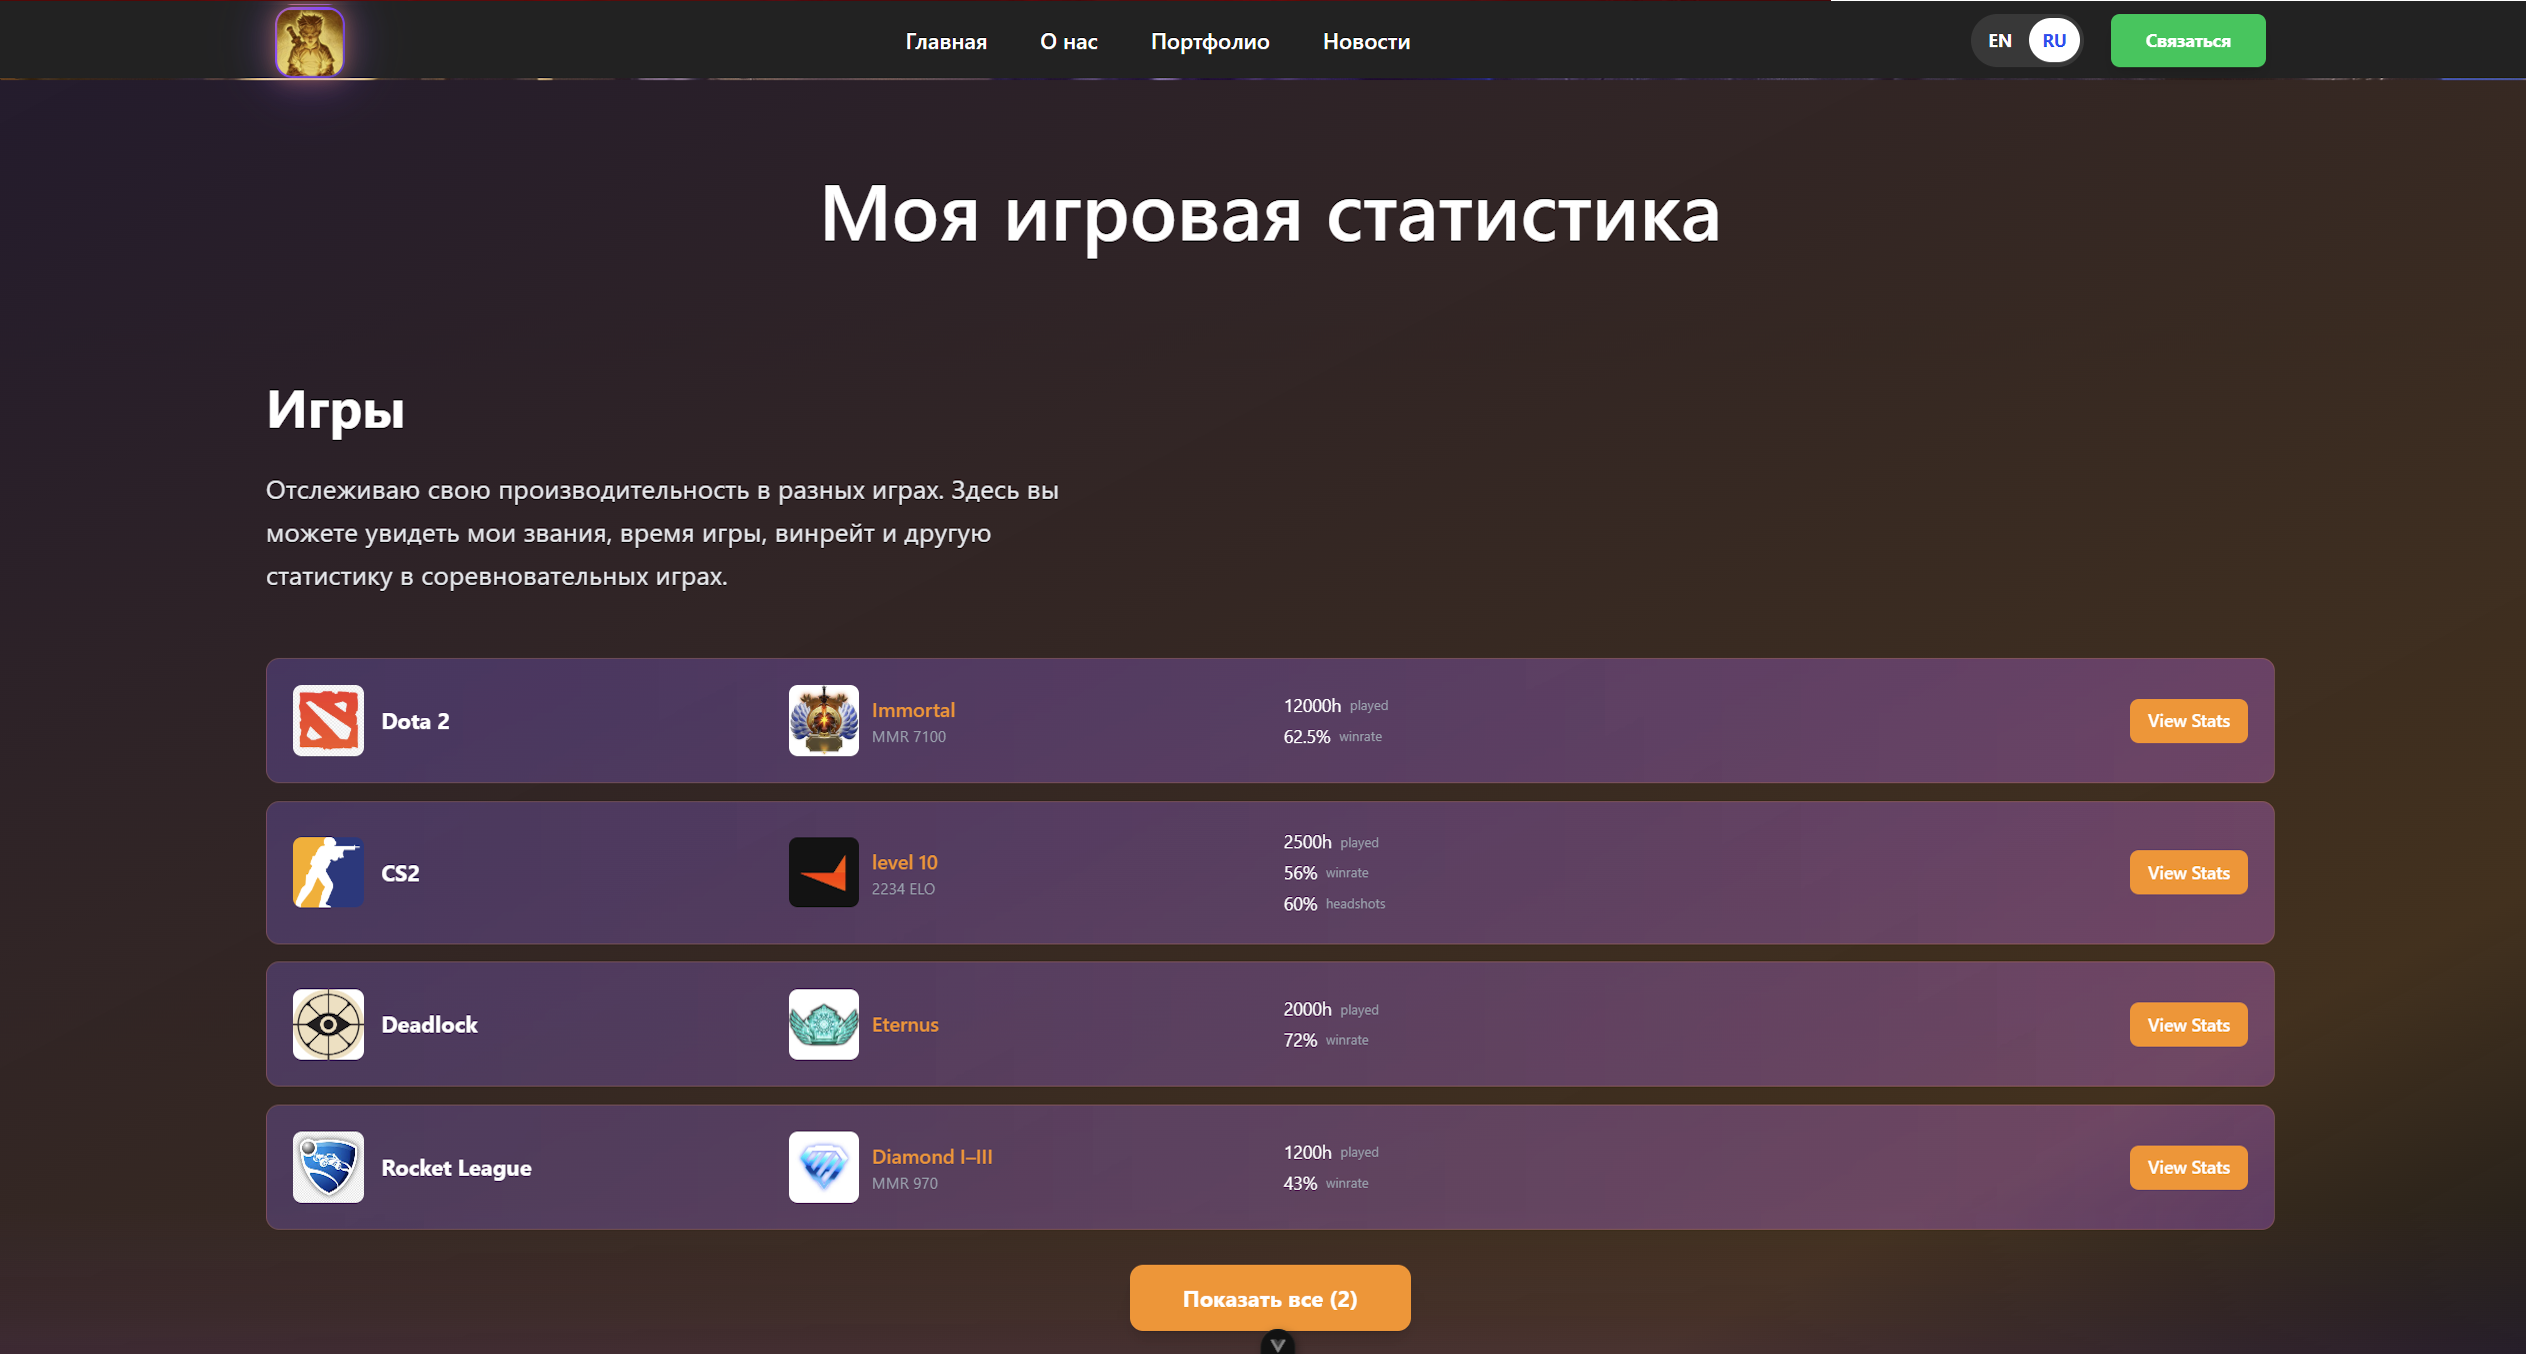2526x1354 pixels.
Task: Click the Deadlock game icon
Action: (328, 1024)
